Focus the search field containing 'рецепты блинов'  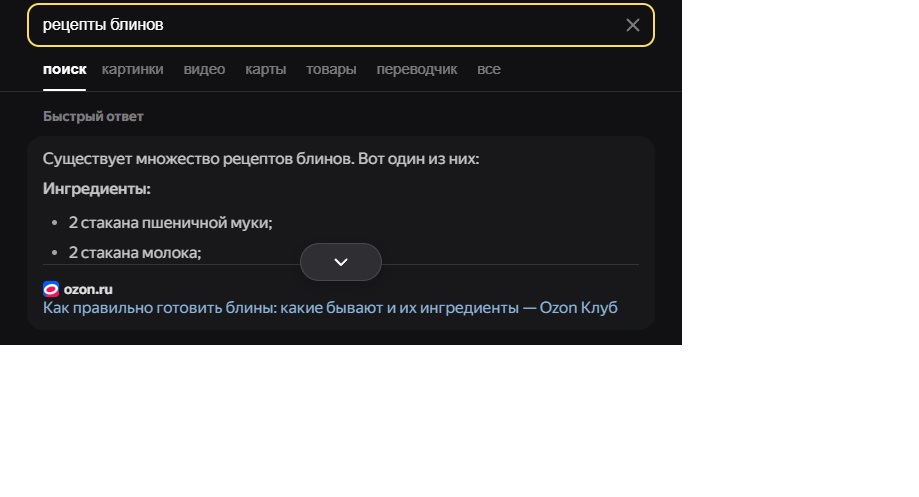341,25
